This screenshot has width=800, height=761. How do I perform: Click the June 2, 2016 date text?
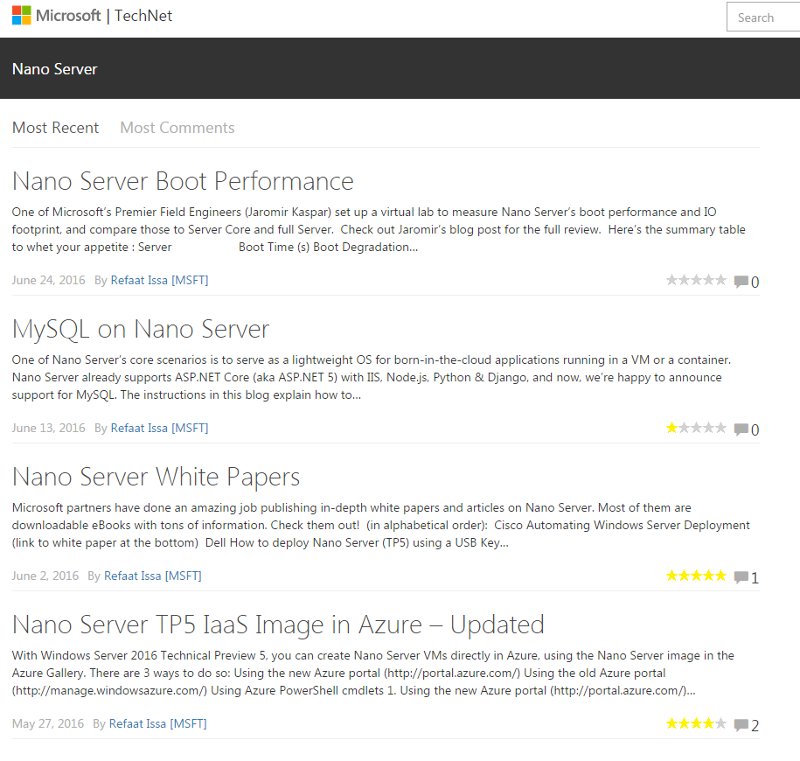(x=45, y=576)
